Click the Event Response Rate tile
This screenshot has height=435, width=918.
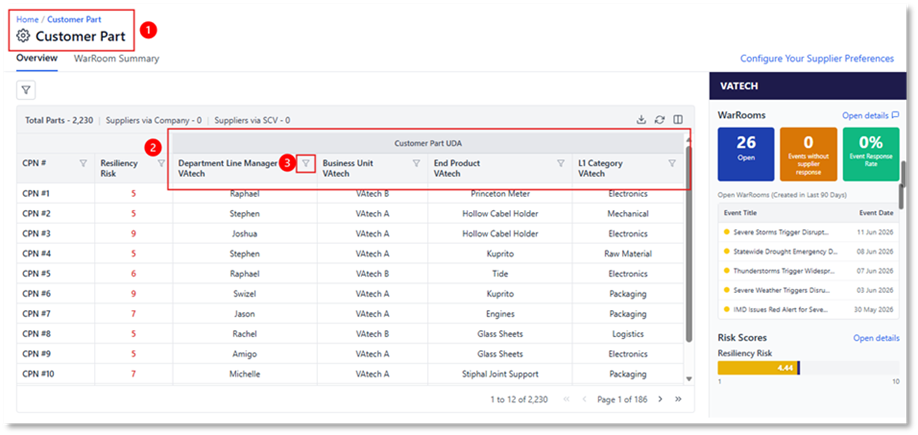coord(871,154)
